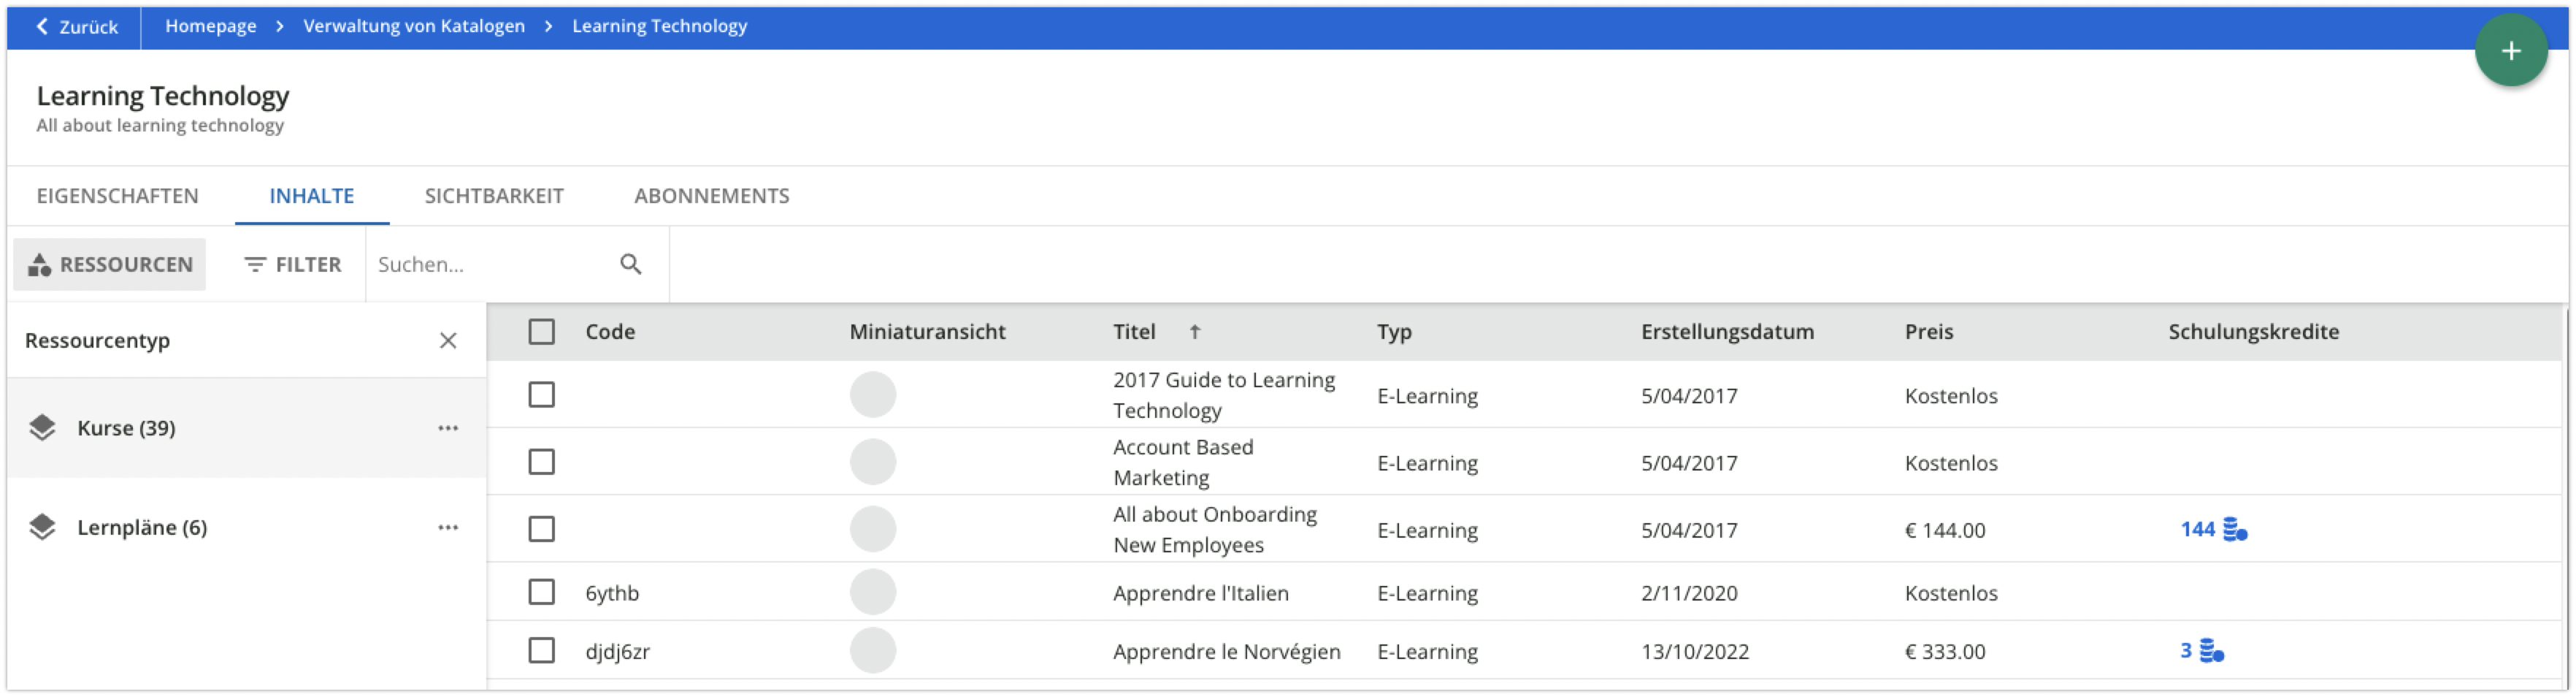Viewport: 2576px width, 697px height.
Task: Open the Abonnements tab
Action: (711, 196)
